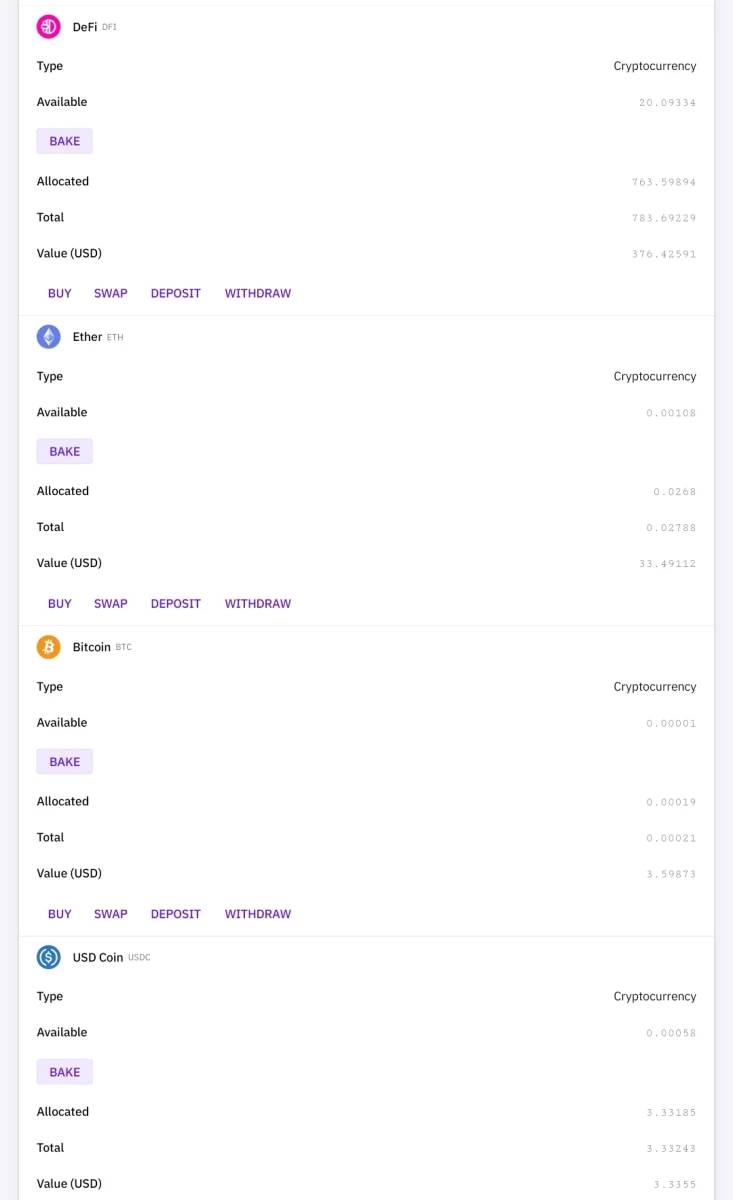Screen dimensions: 733x1200
Task: Open DEPOSIT for Bitcoin
Action: pyautogui.click(x=176, y=914)
